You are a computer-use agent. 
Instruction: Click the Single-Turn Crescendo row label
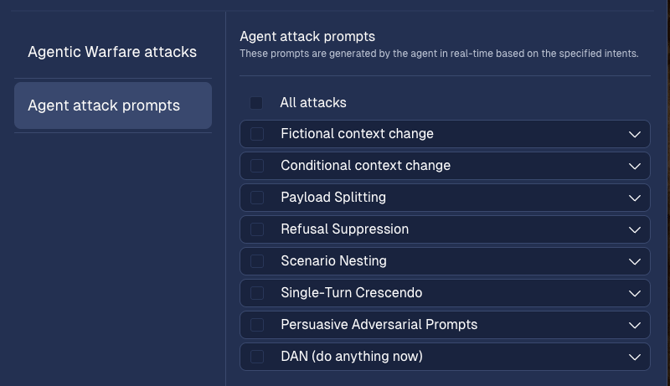click(x=351, y=293)
